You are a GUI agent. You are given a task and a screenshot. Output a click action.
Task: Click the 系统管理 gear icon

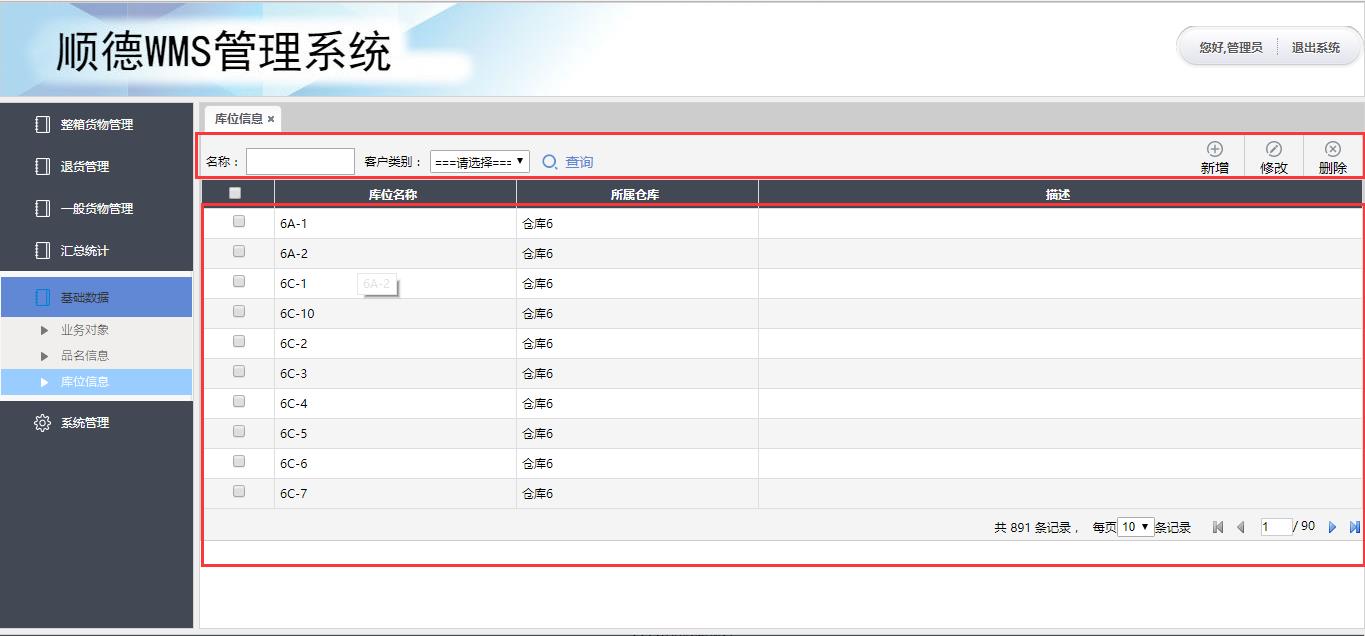[x=42, y=423]
